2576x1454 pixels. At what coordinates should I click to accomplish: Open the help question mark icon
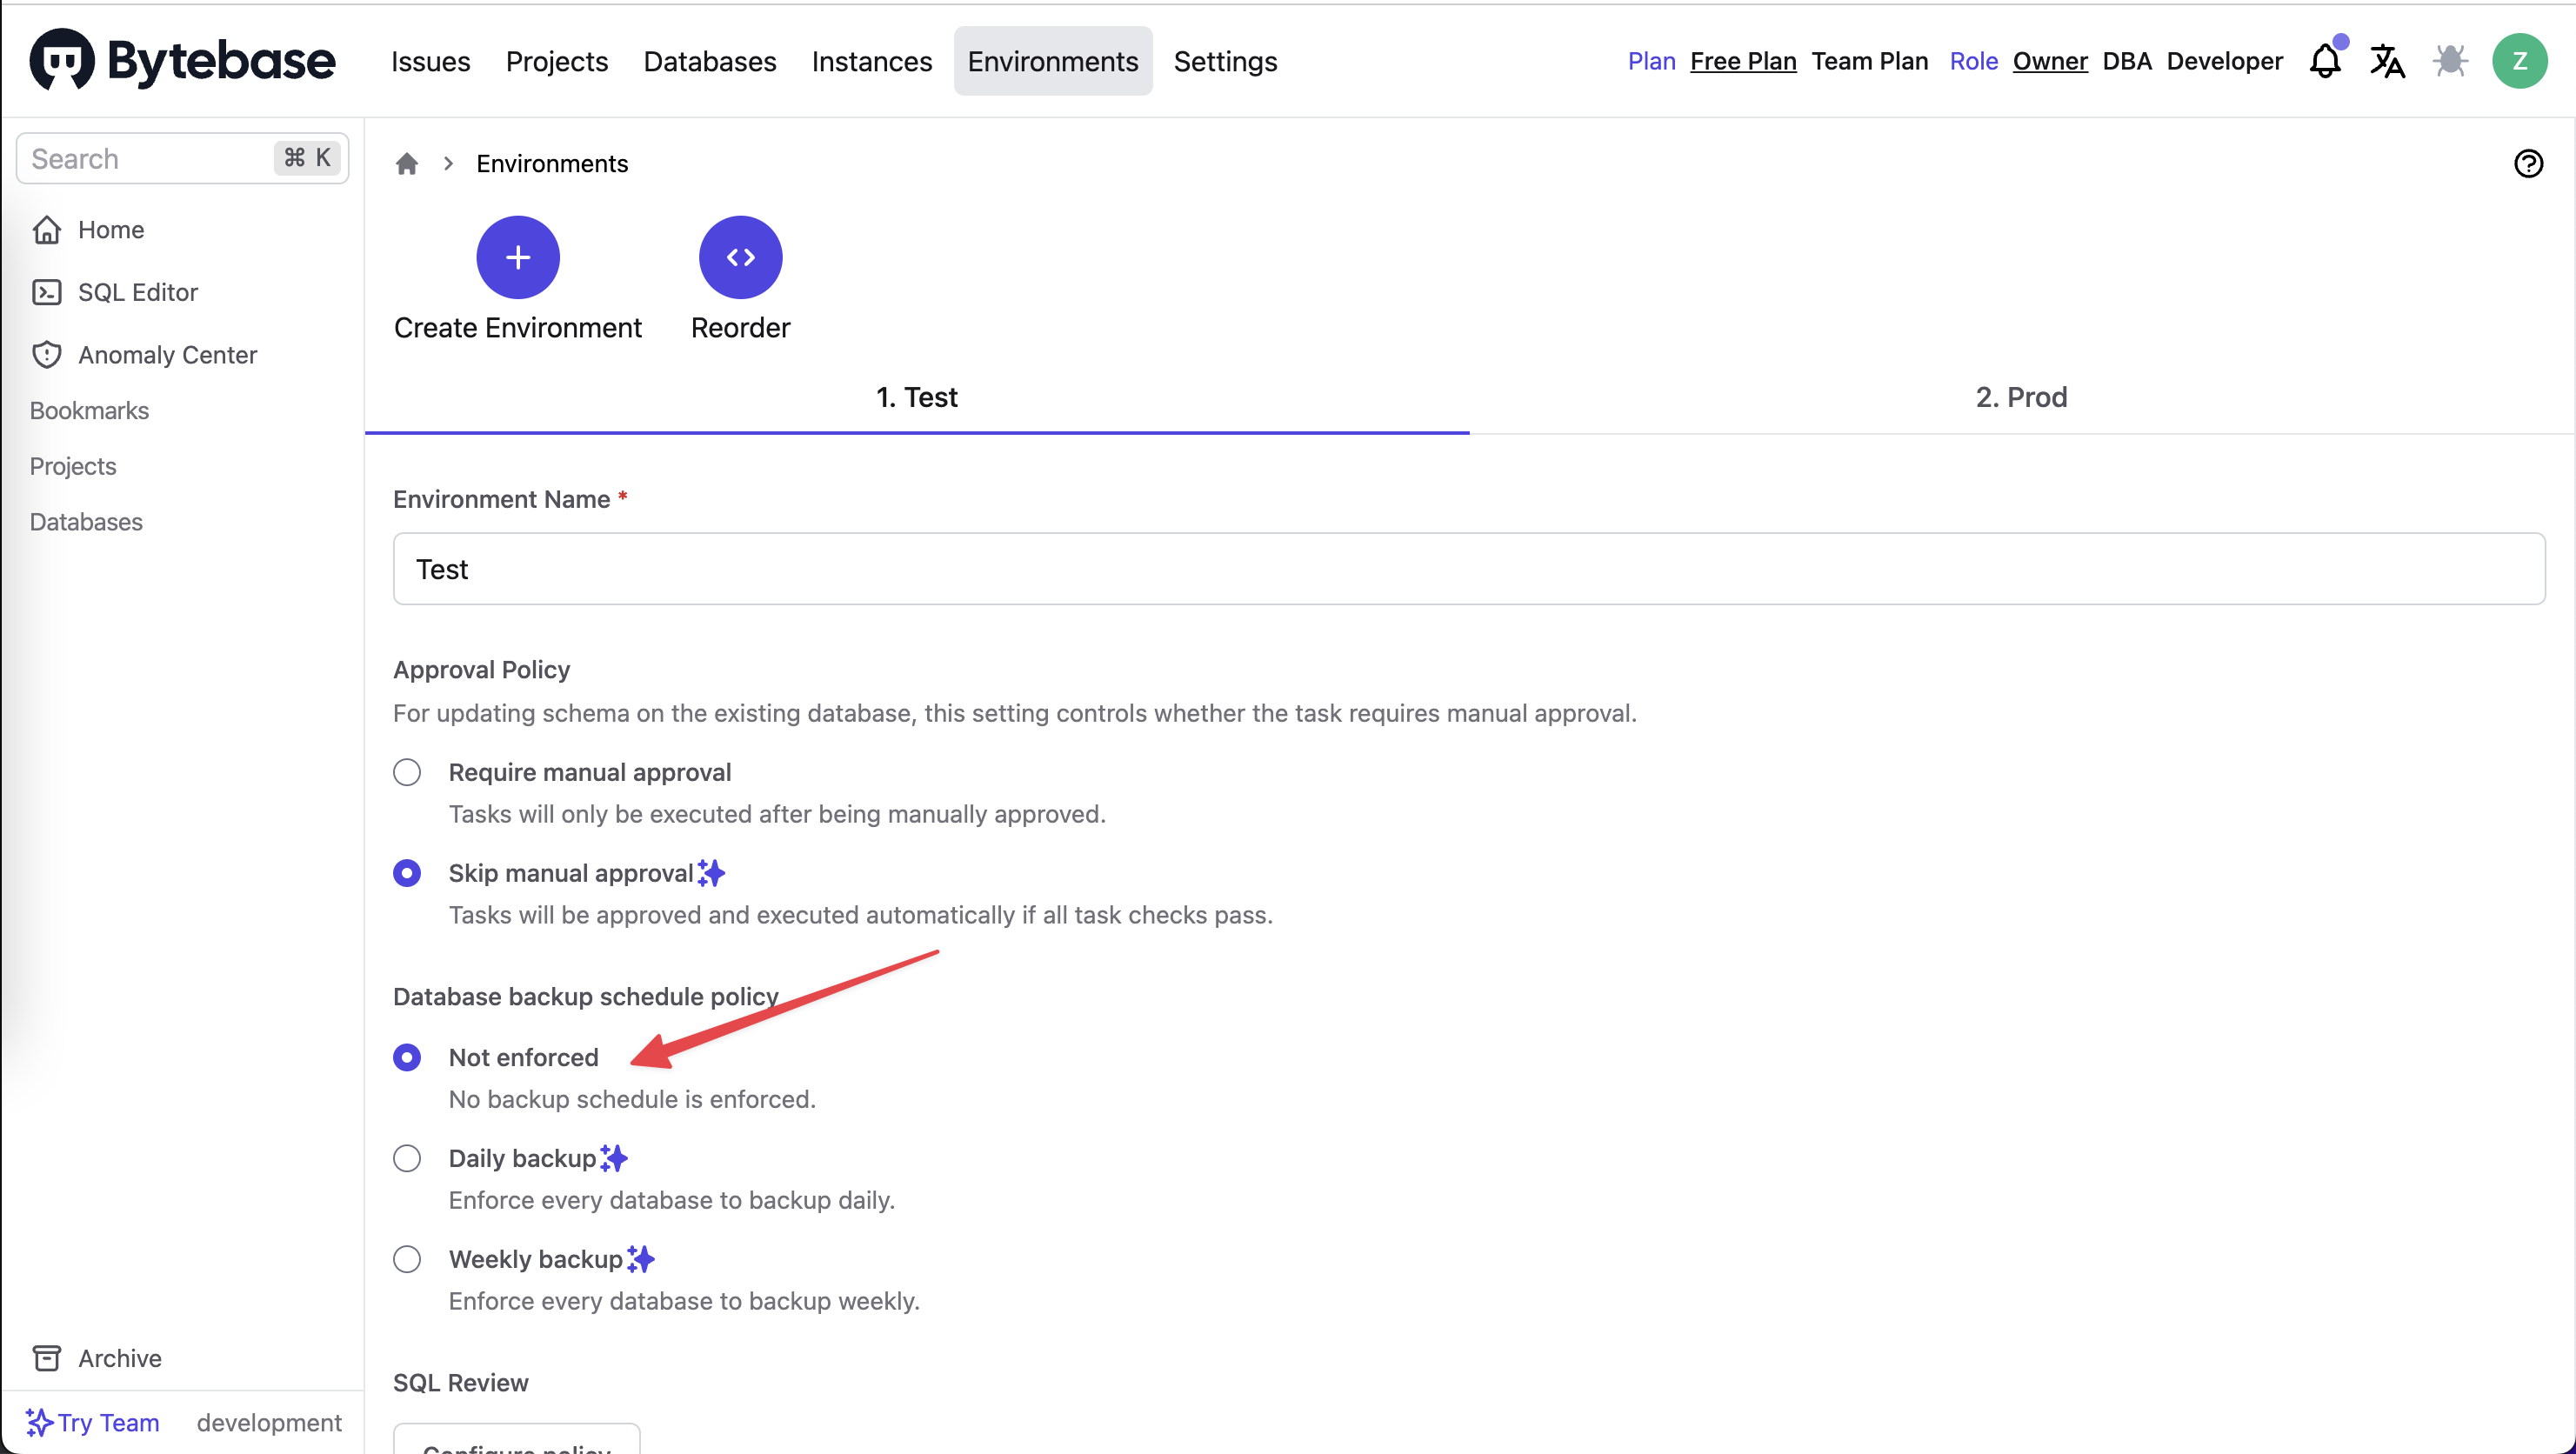[x=2529, y=163]
